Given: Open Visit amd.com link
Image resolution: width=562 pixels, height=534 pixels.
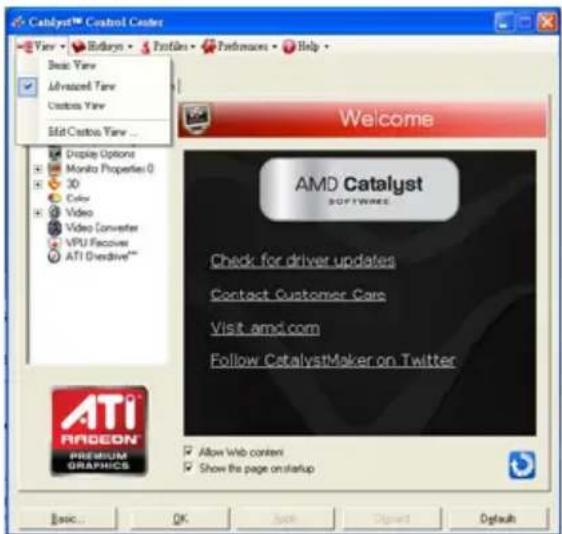Looking at the screenshot, I should point(265,328).
